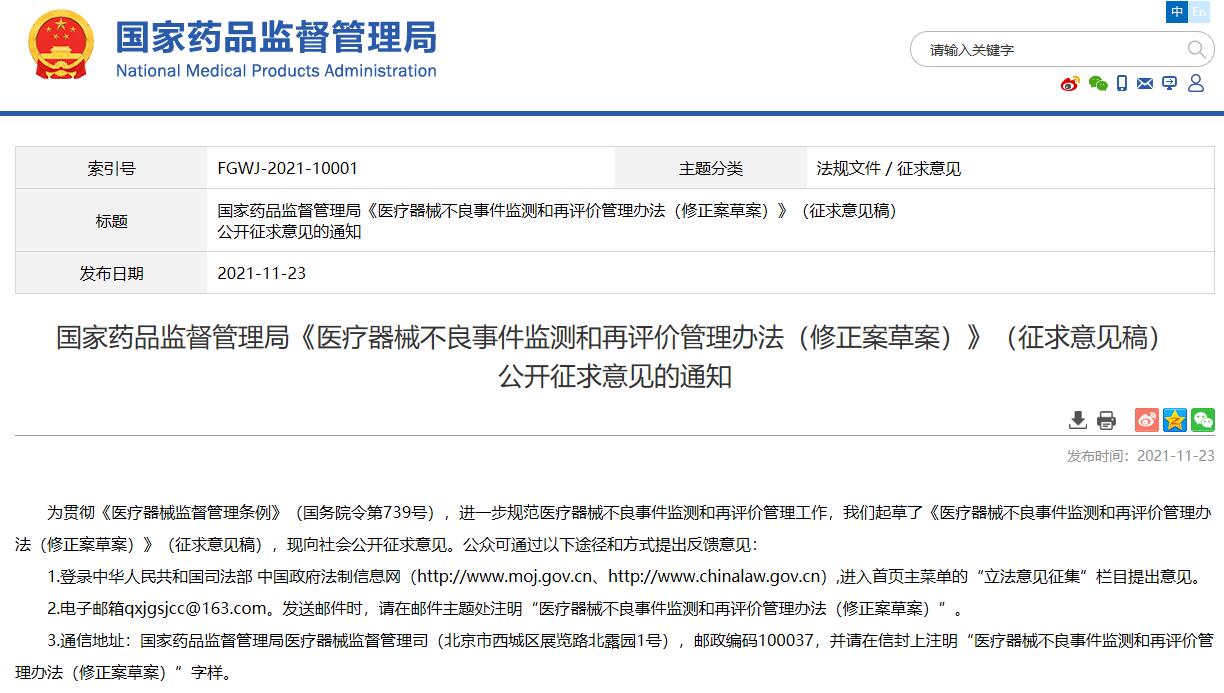This screenshot has width=1224, height=693.
Task: Download the notice via download icon
Action: point(1077,420)
